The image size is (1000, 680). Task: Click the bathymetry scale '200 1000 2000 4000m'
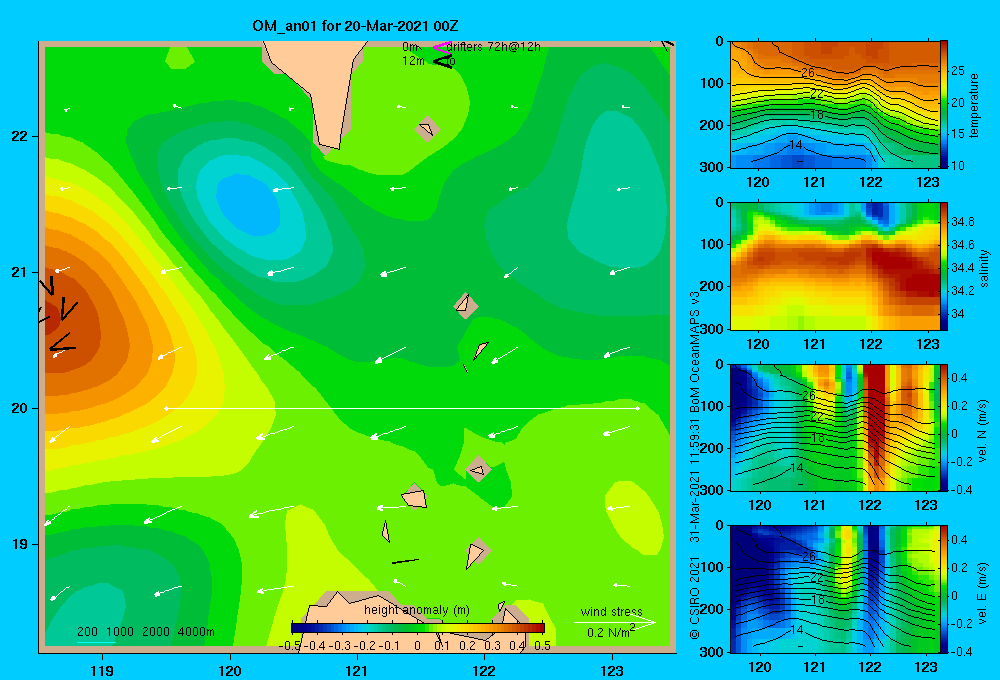pyautogui.click(x=145, y=632)
